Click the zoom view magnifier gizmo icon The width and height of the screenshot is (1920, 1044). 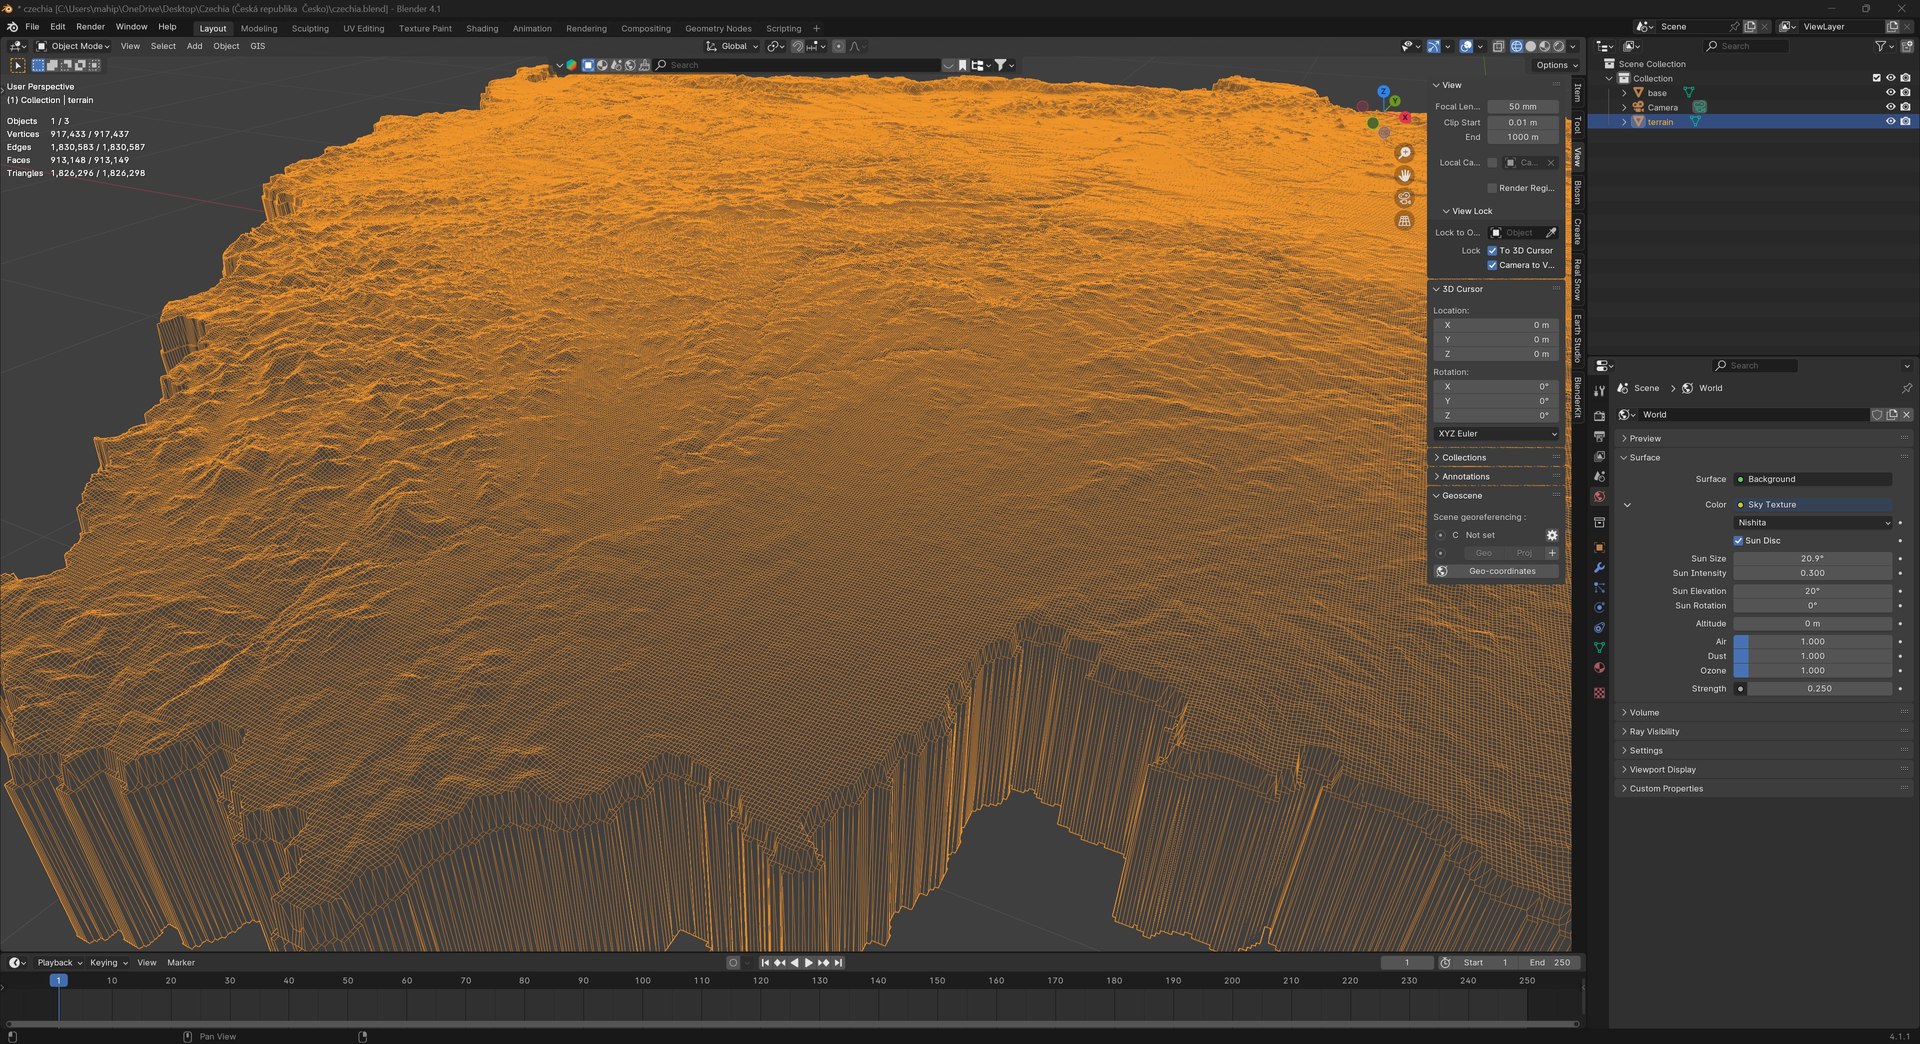[x=1405, y=153]
